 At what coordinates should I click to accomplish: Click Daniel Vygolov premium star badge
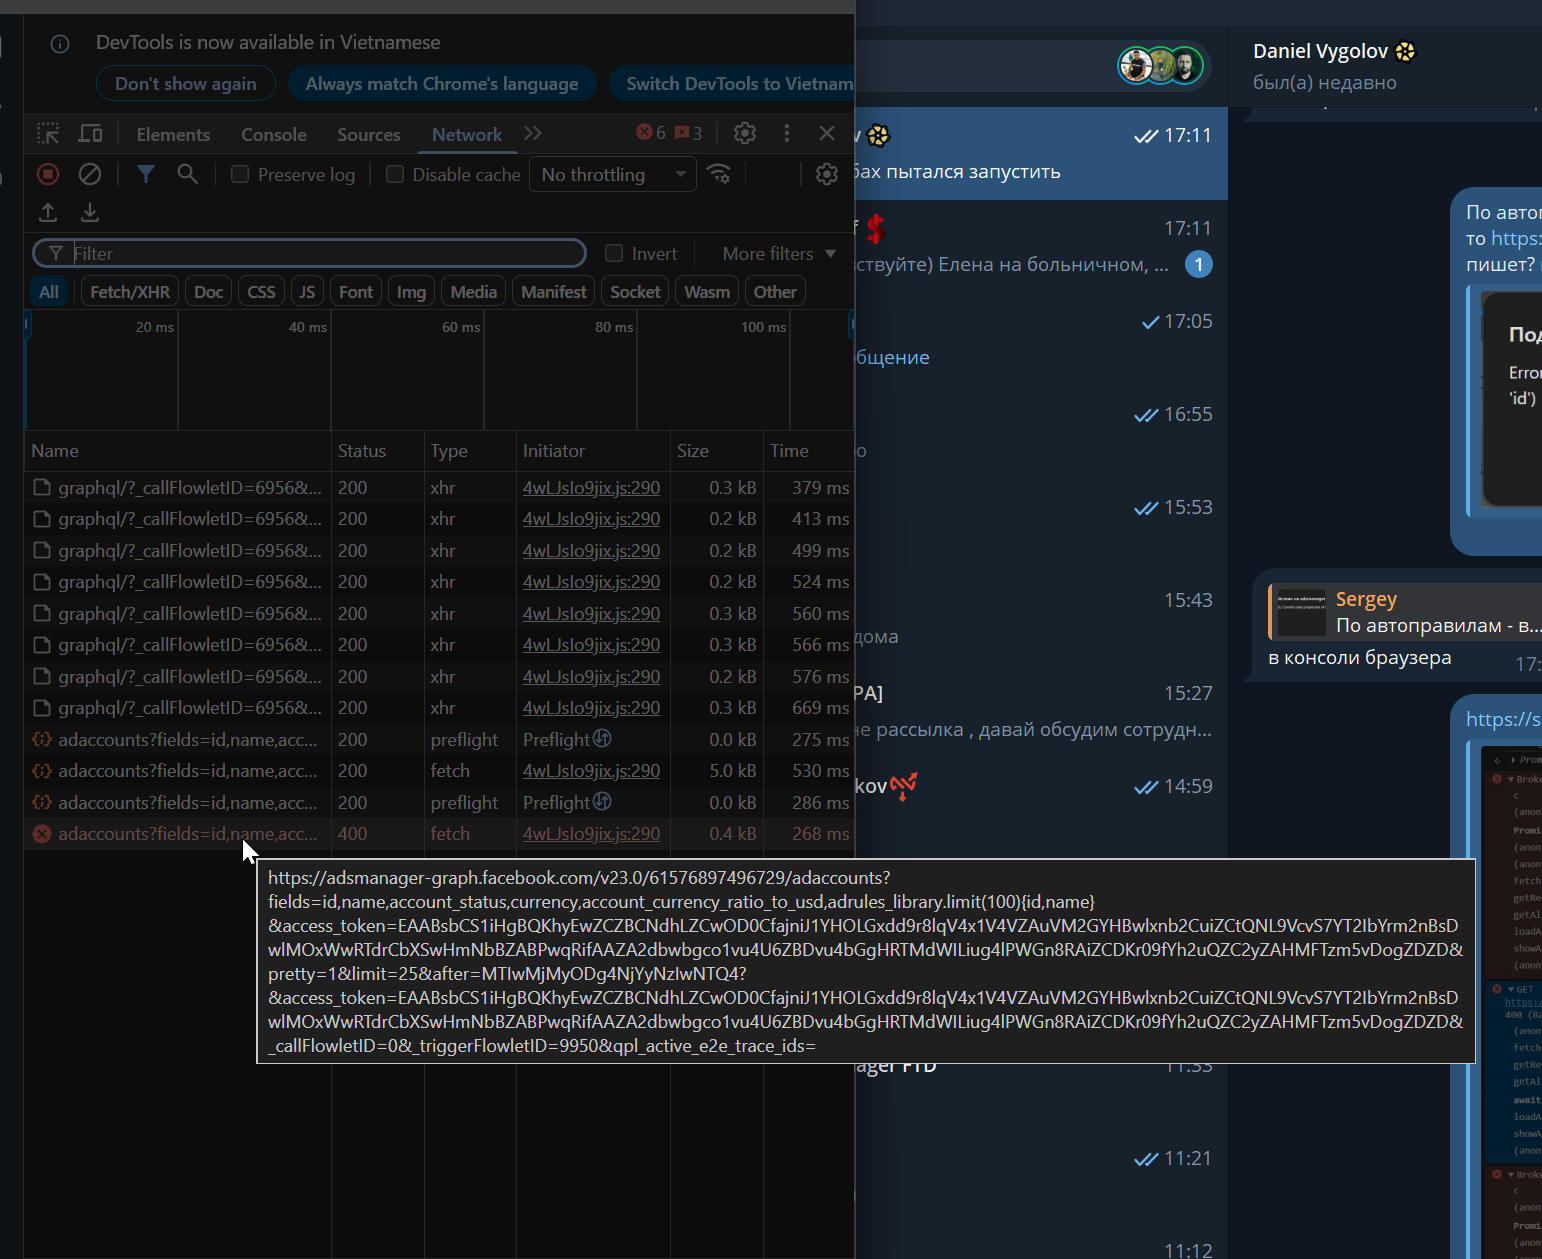pos(1406,51)
